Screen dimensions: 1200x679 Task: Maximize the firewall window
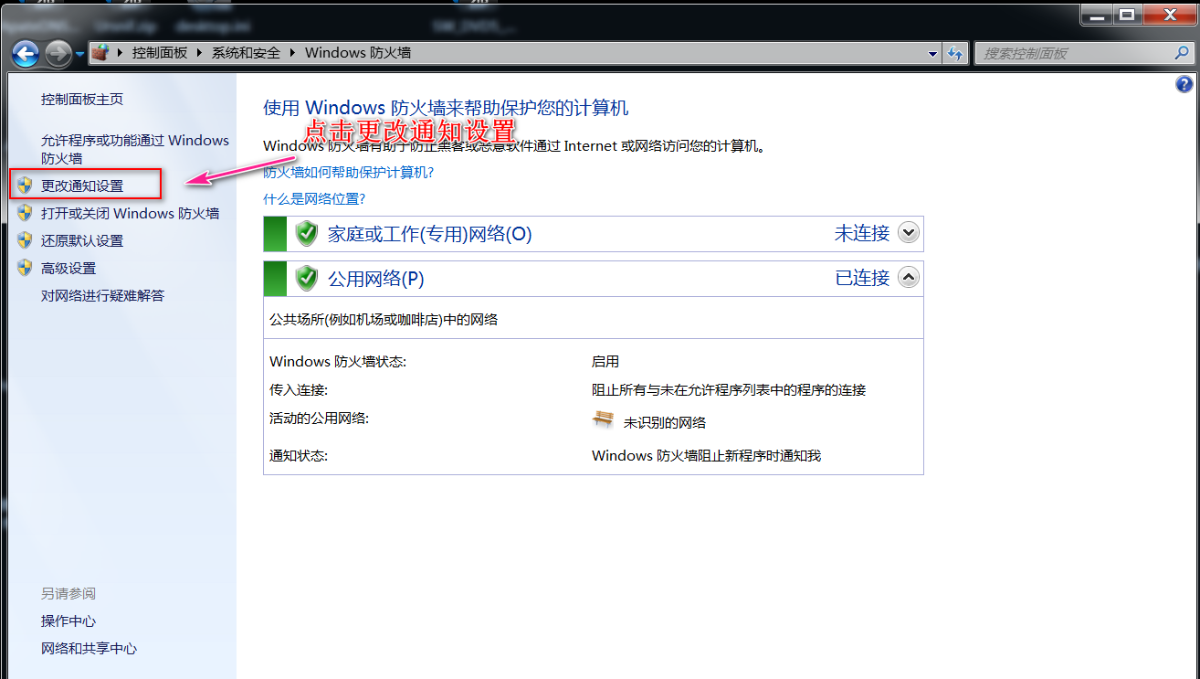tap(1126, 15)
